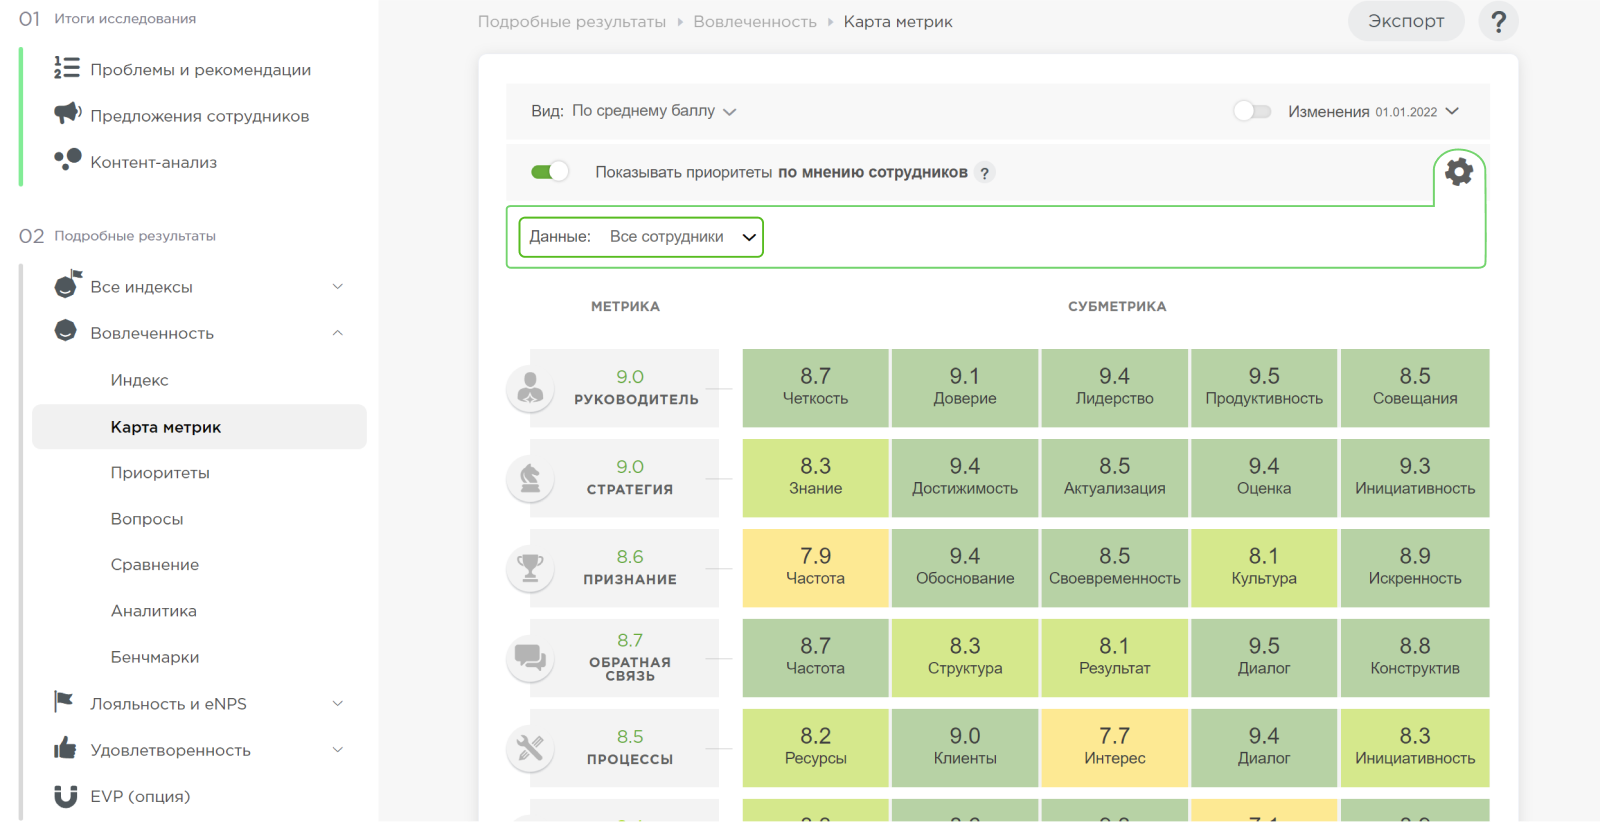1600x822 pixels.
Task: Click the EVP magnet icon
Action: pyautogui.click(x=66, y=796)
